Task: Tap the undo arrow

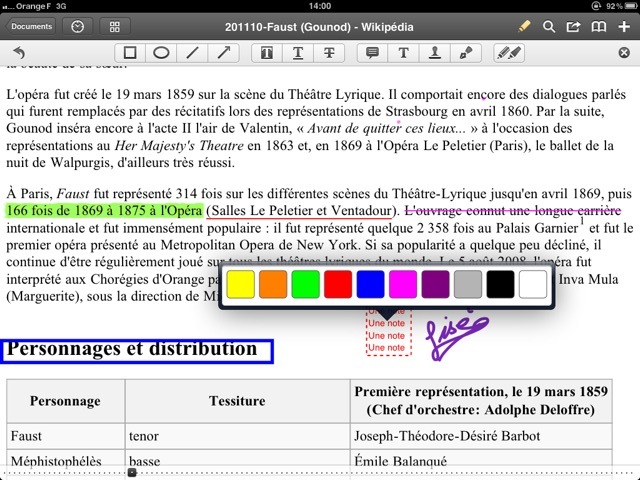Action: coord(19,52)
